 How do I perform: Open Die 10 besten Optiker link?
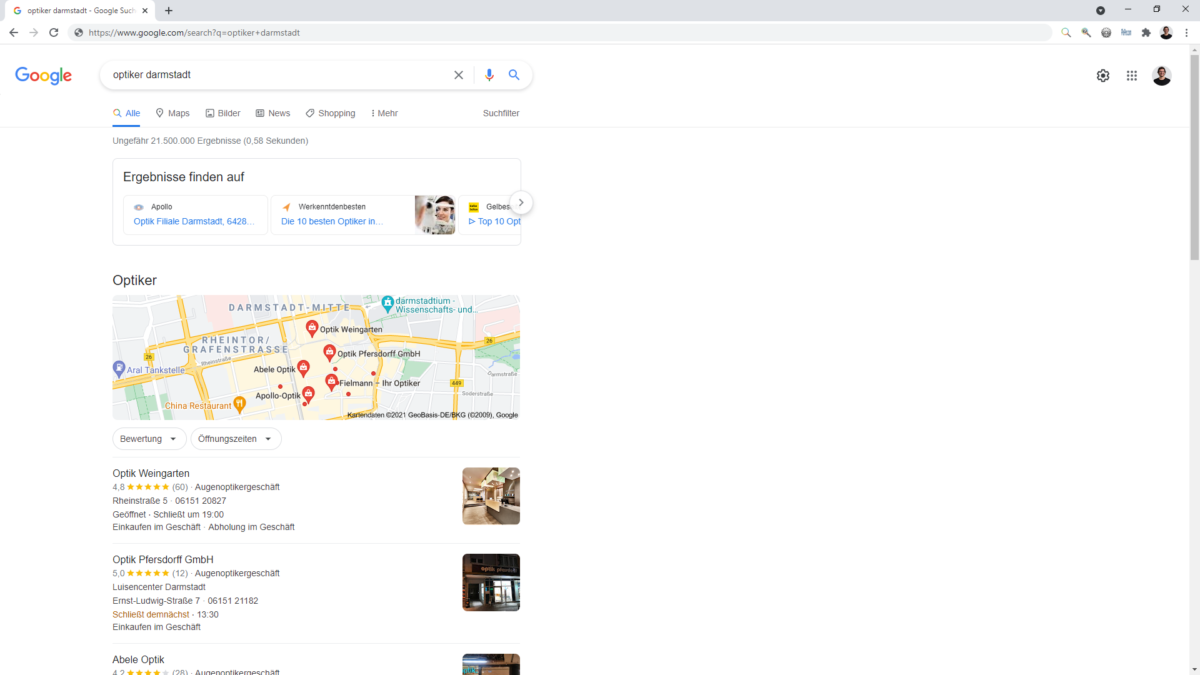point(332,221)
